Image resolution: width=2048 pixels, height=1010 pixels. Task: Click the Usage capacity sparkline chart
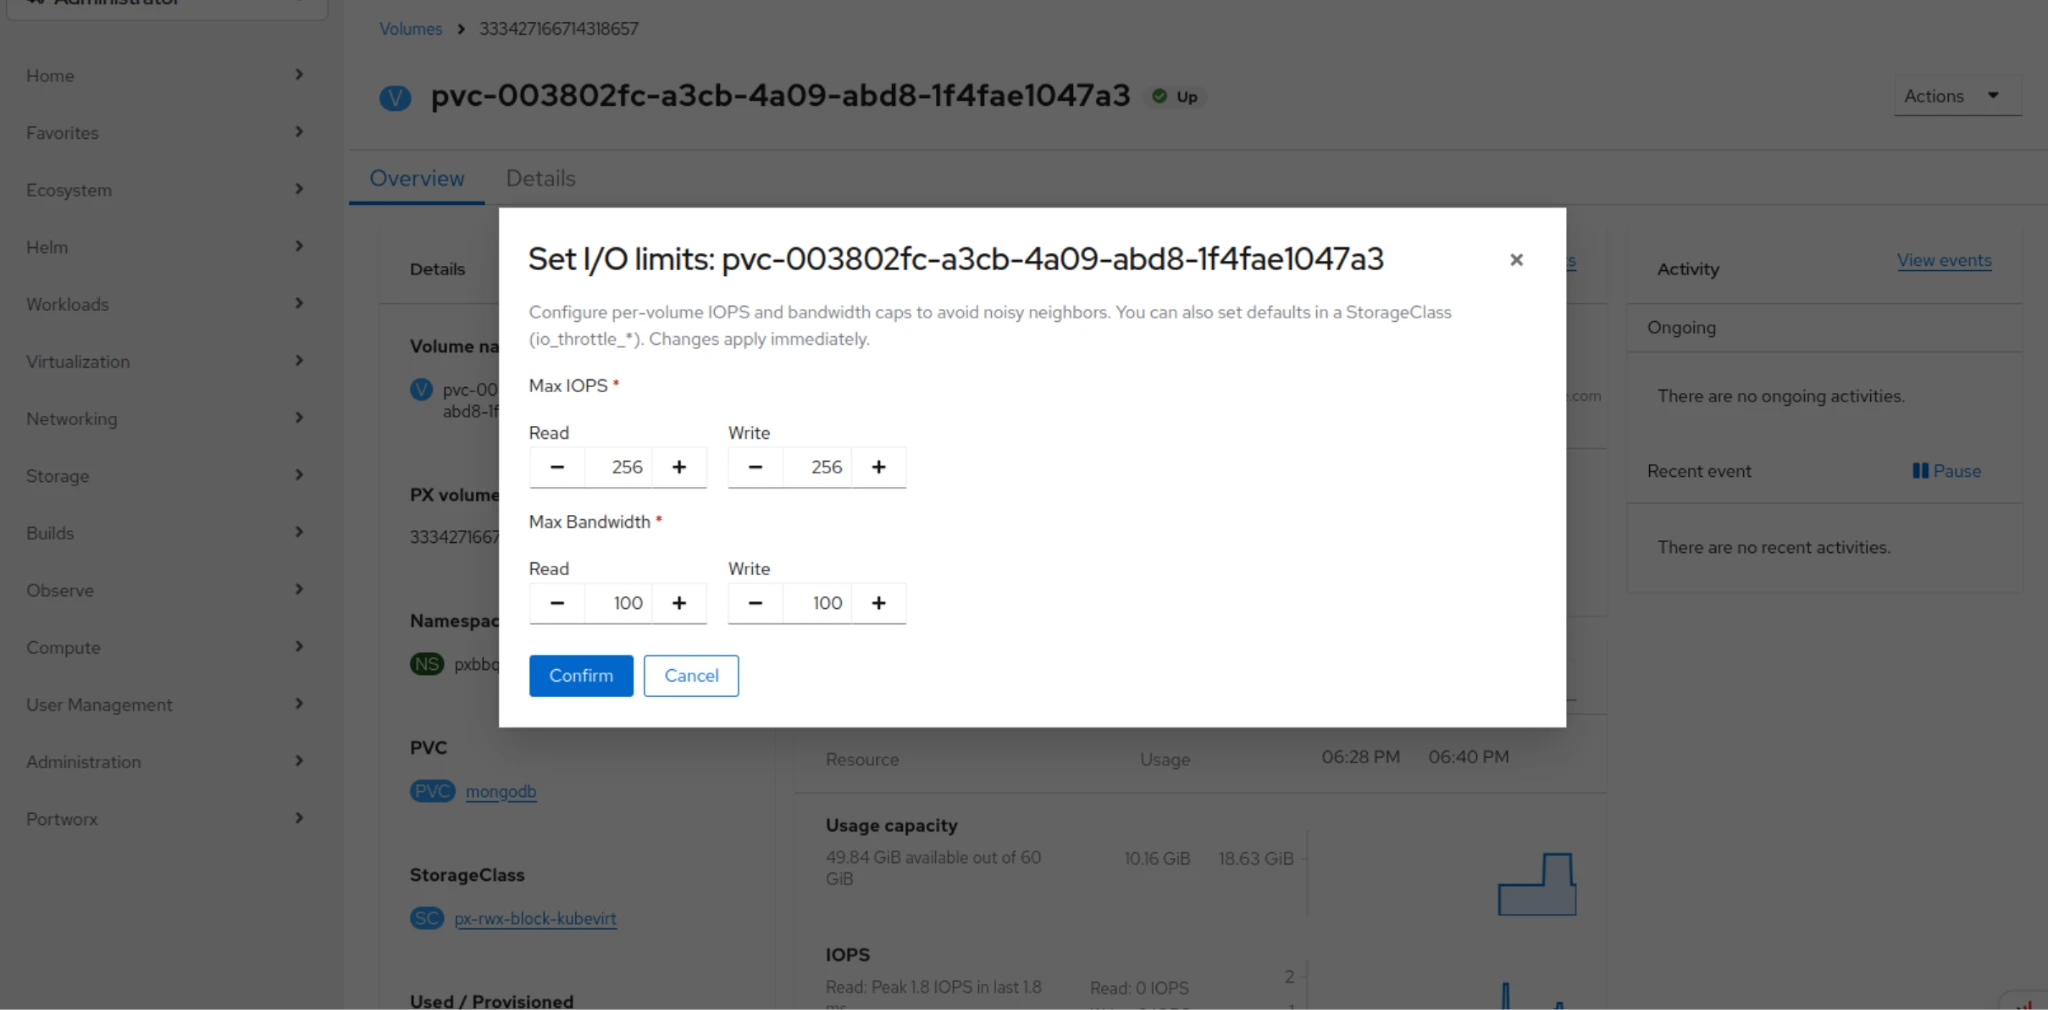point(1537,884)
